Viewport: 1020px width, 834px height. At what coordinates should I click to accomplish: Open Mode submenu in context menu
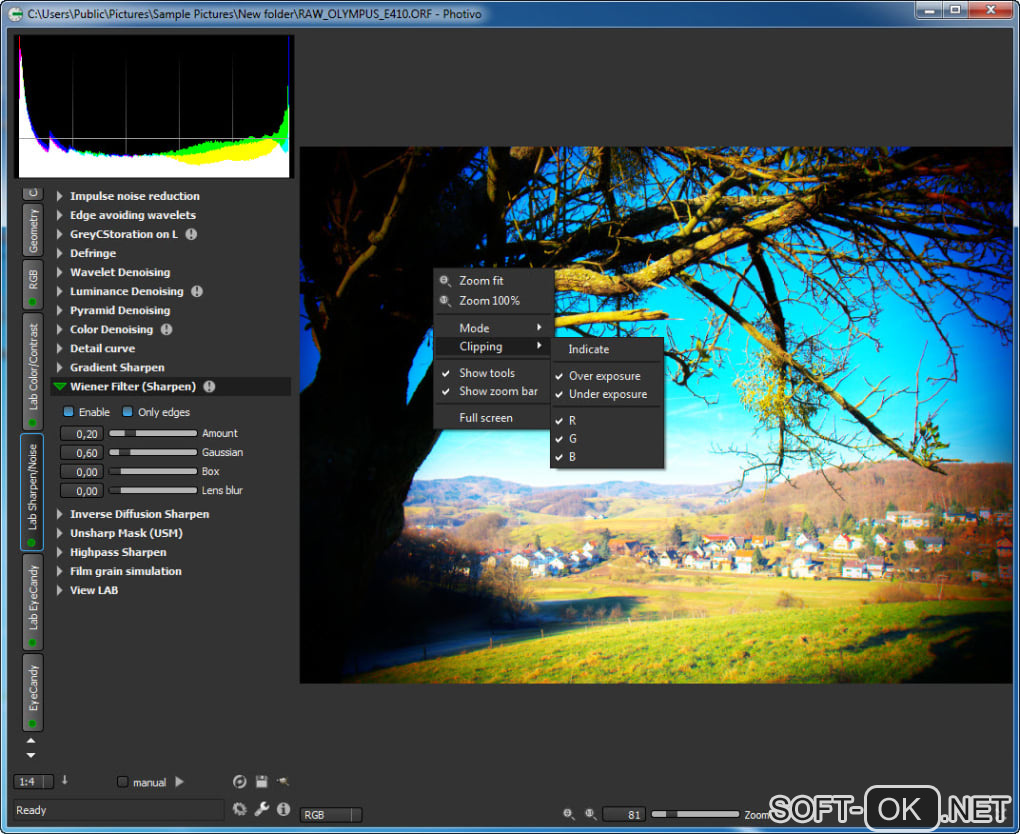(492, 328)
